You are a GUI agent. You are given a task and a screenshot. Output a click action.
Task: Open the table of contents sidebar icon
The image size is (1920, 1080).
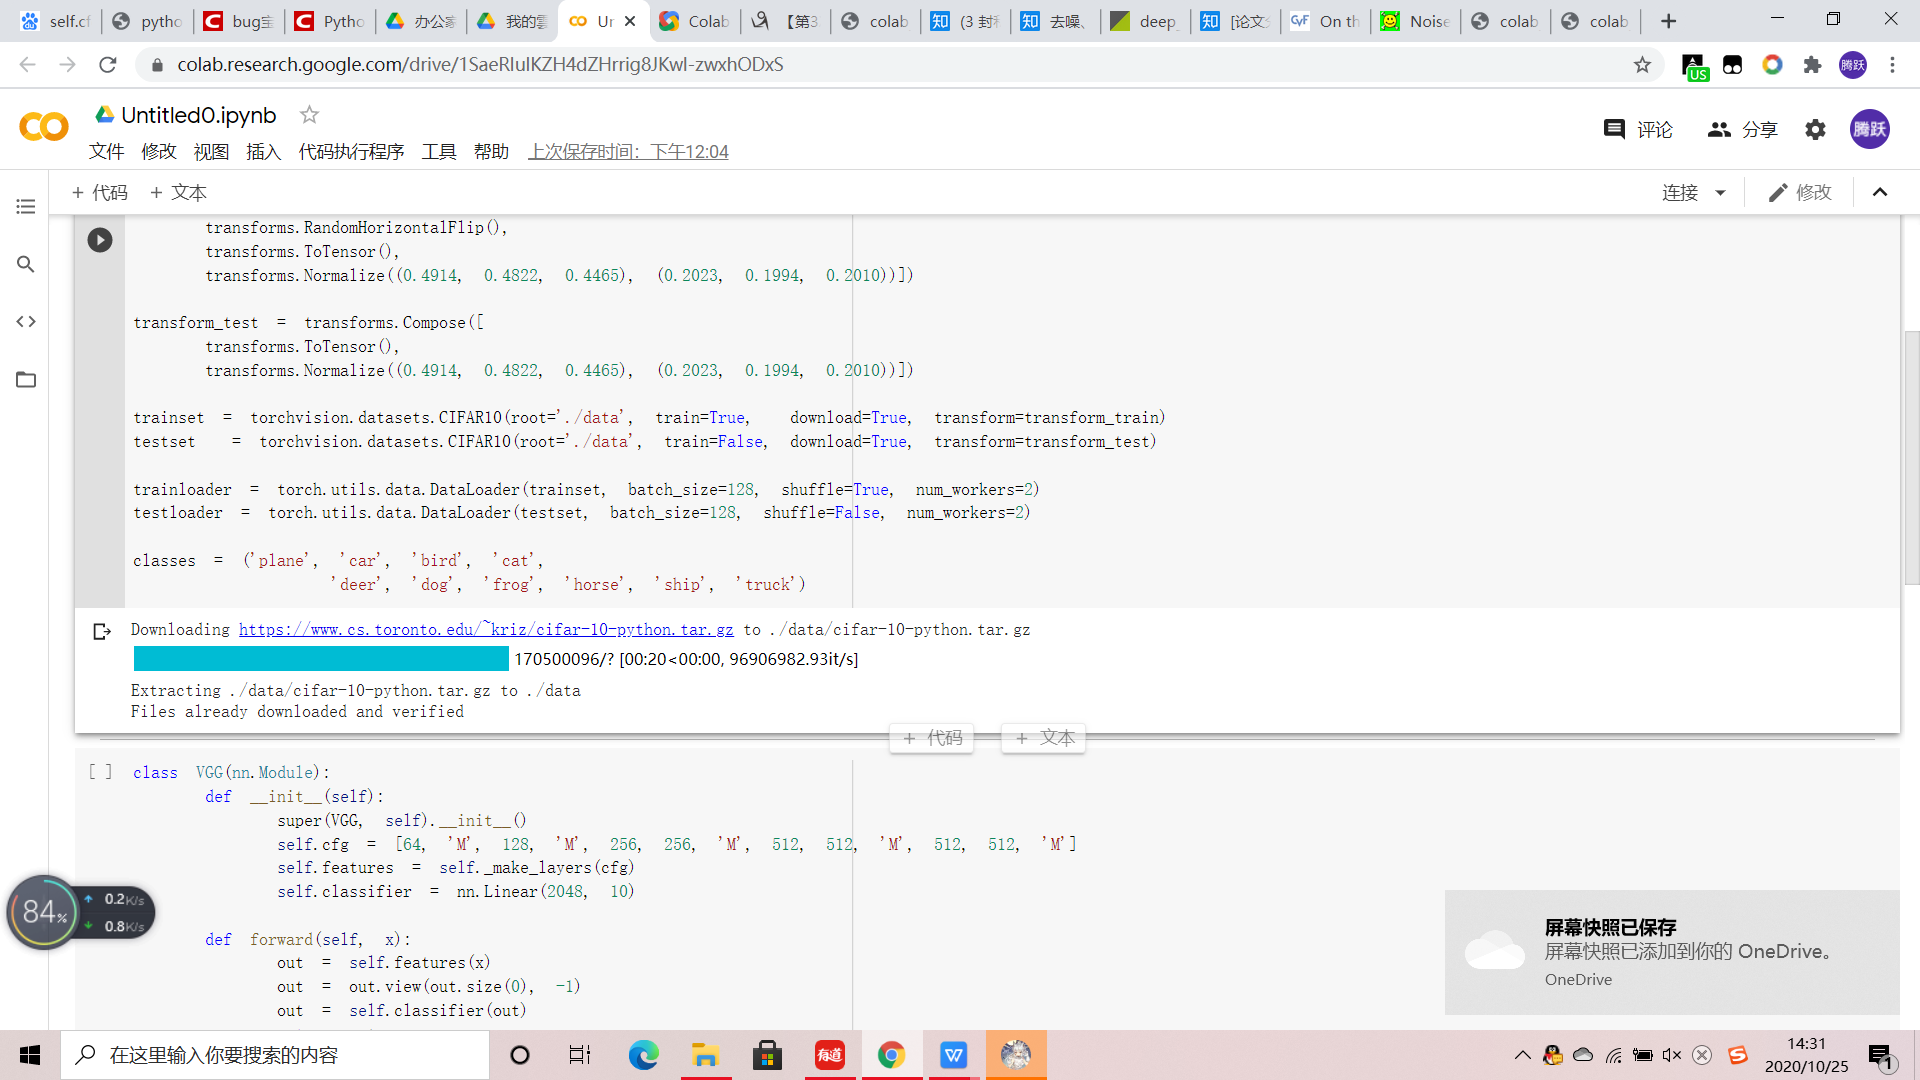pyautogui.click(x=26, y=207)
